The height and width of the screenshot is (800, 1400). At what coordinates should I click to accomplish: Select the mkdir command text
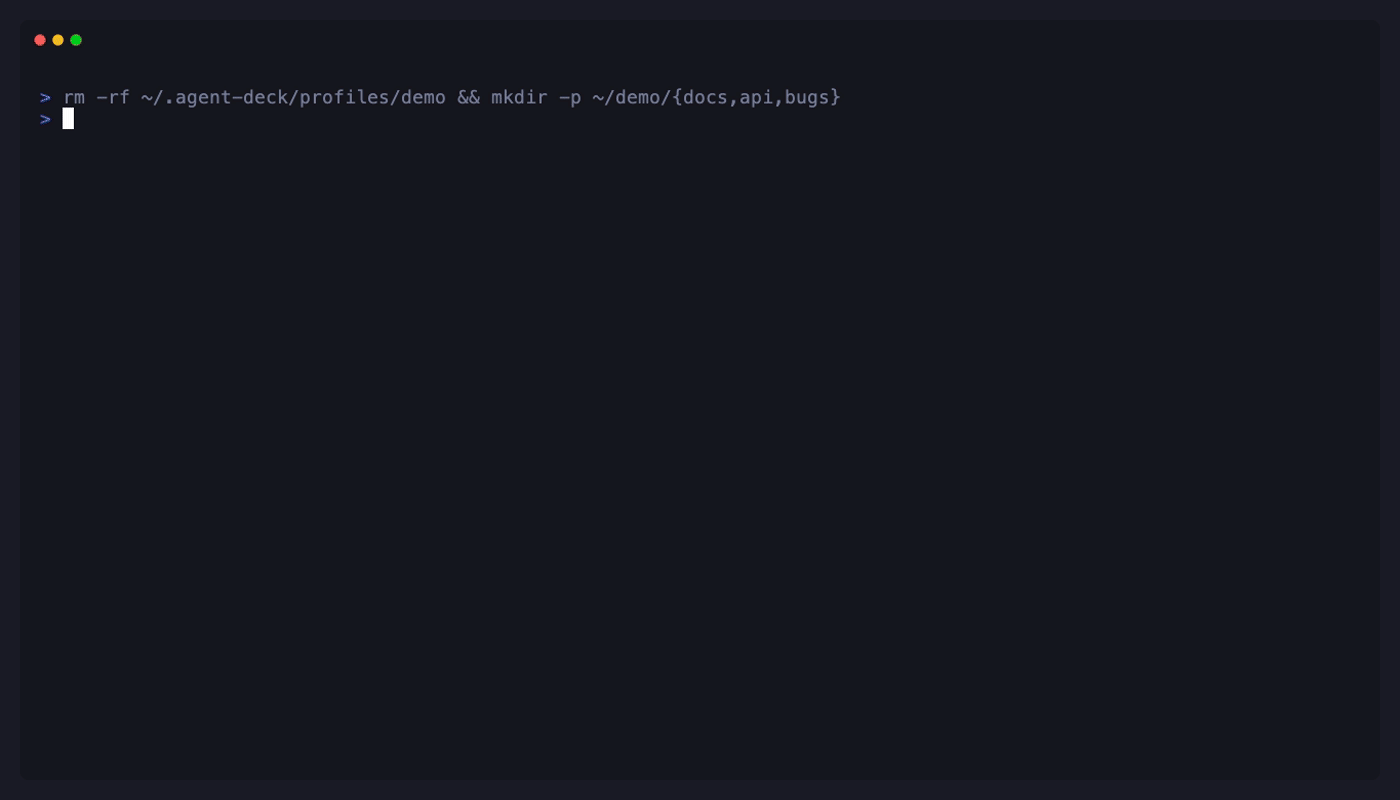(x=518, y=97)
